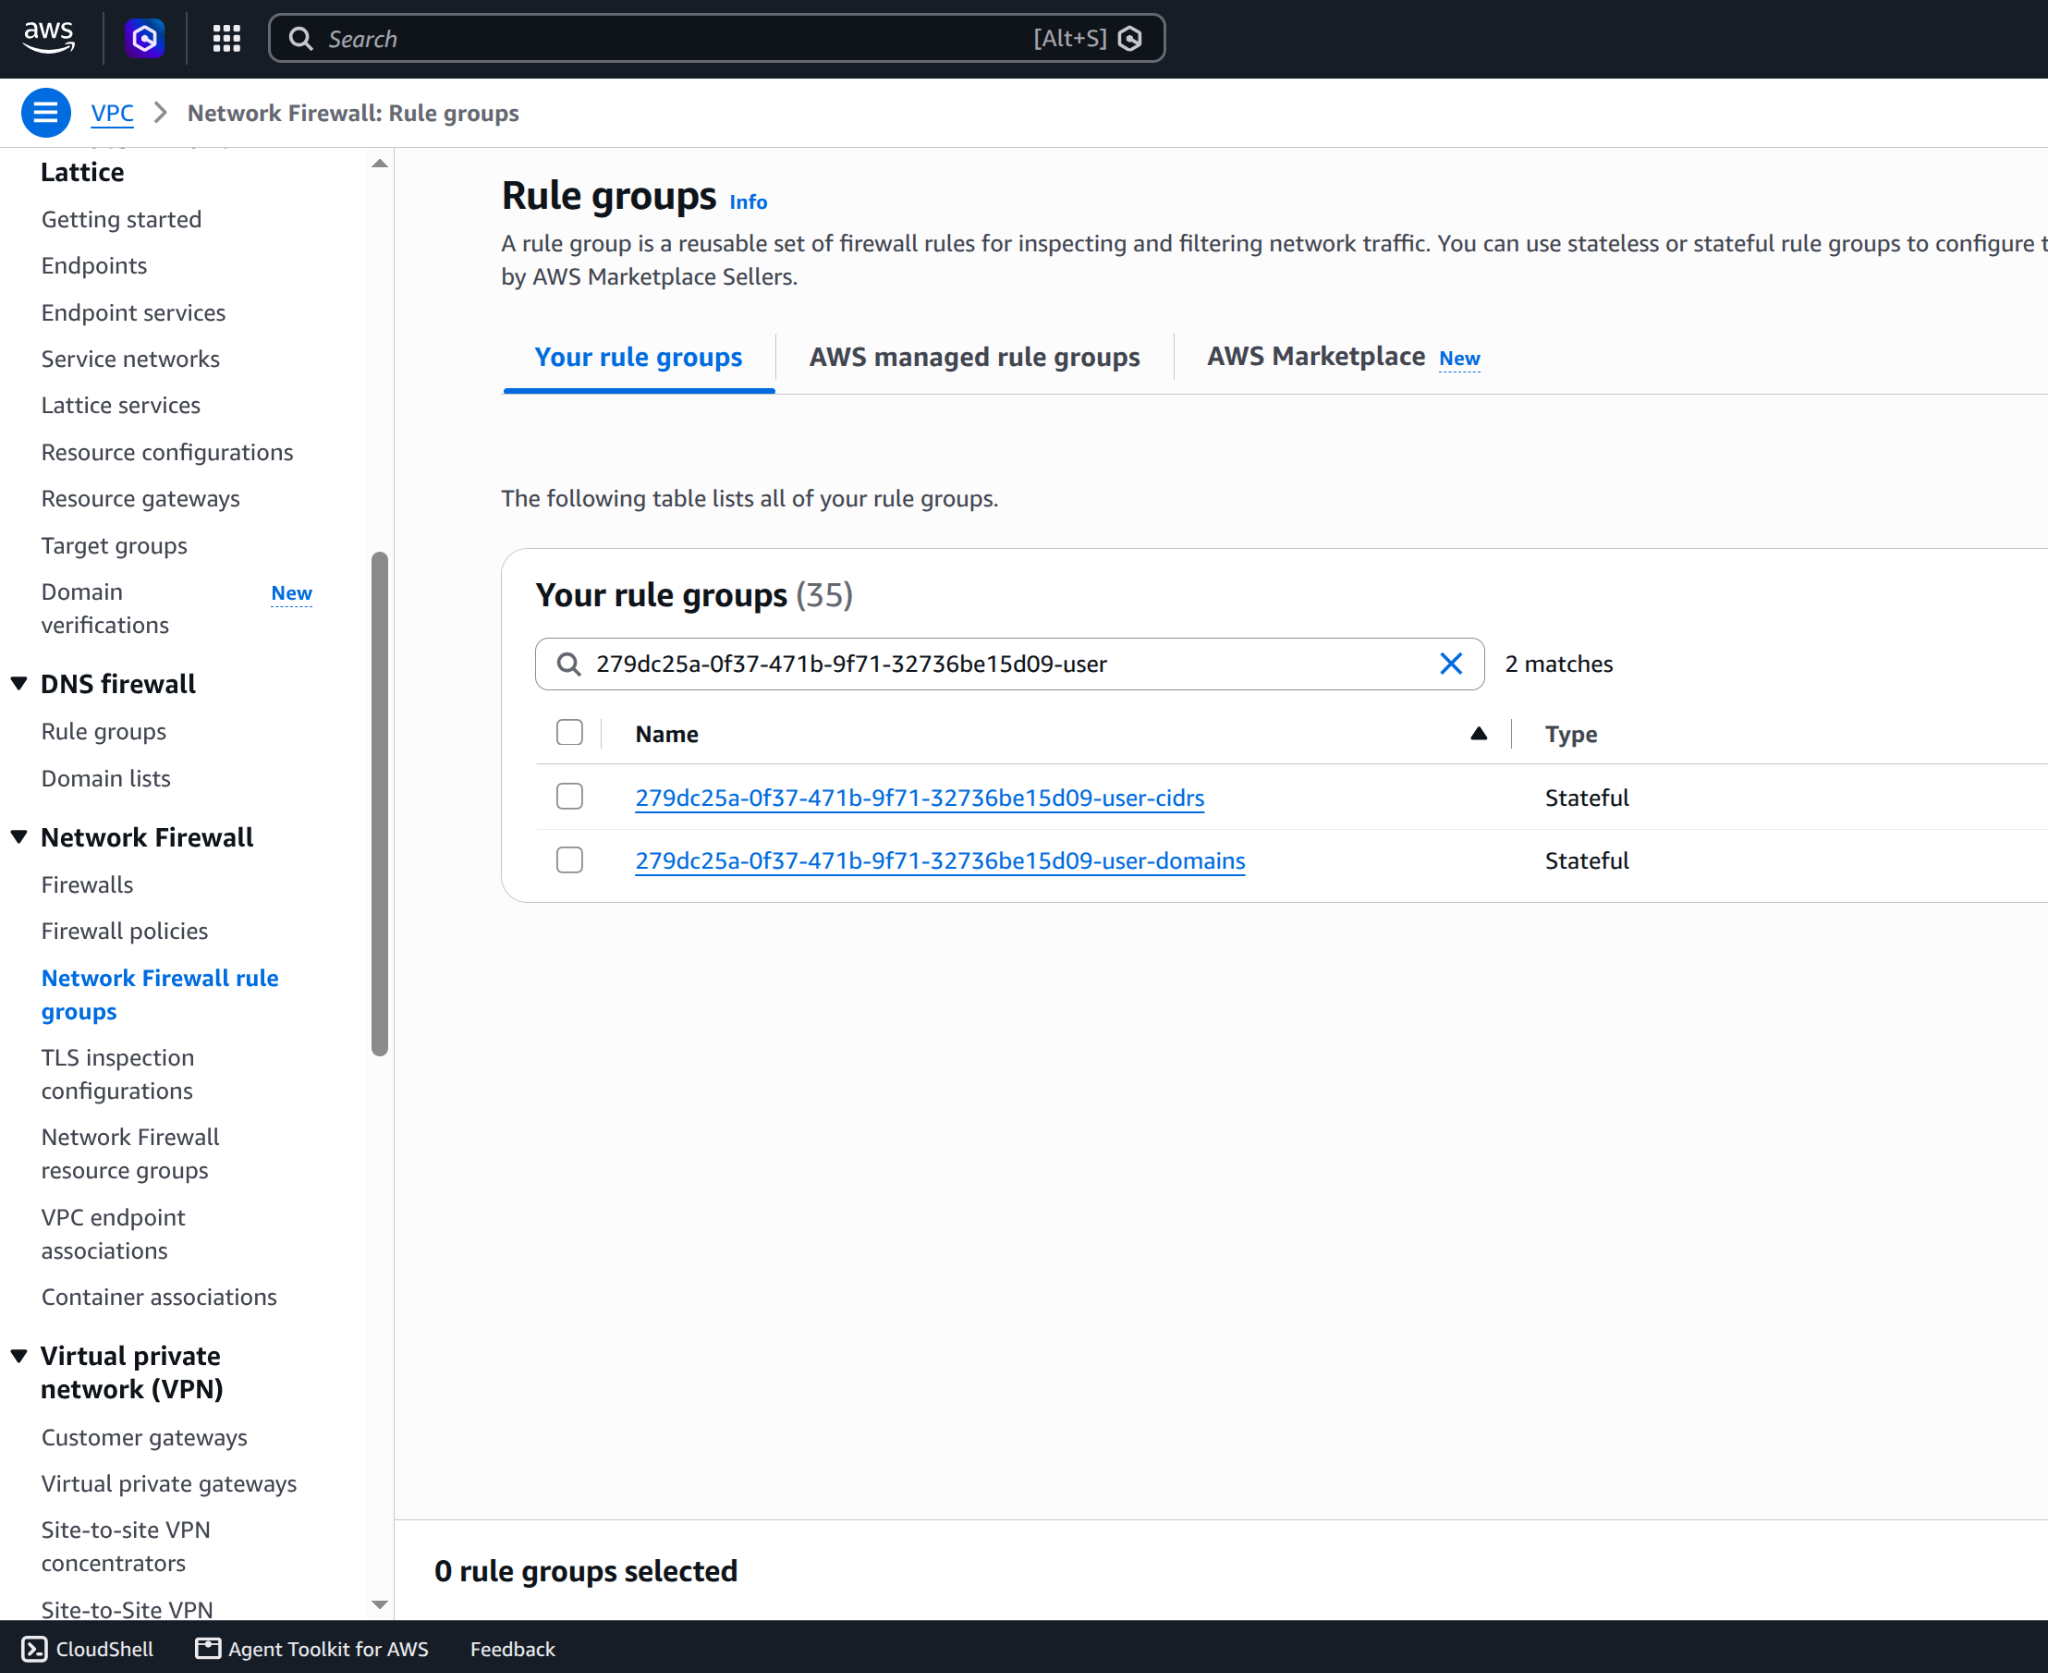Click the New badge beside Domain verifications
The height and width of the screenshot is (1673, 2048).
pyautogui.click(x=292, y=593)
